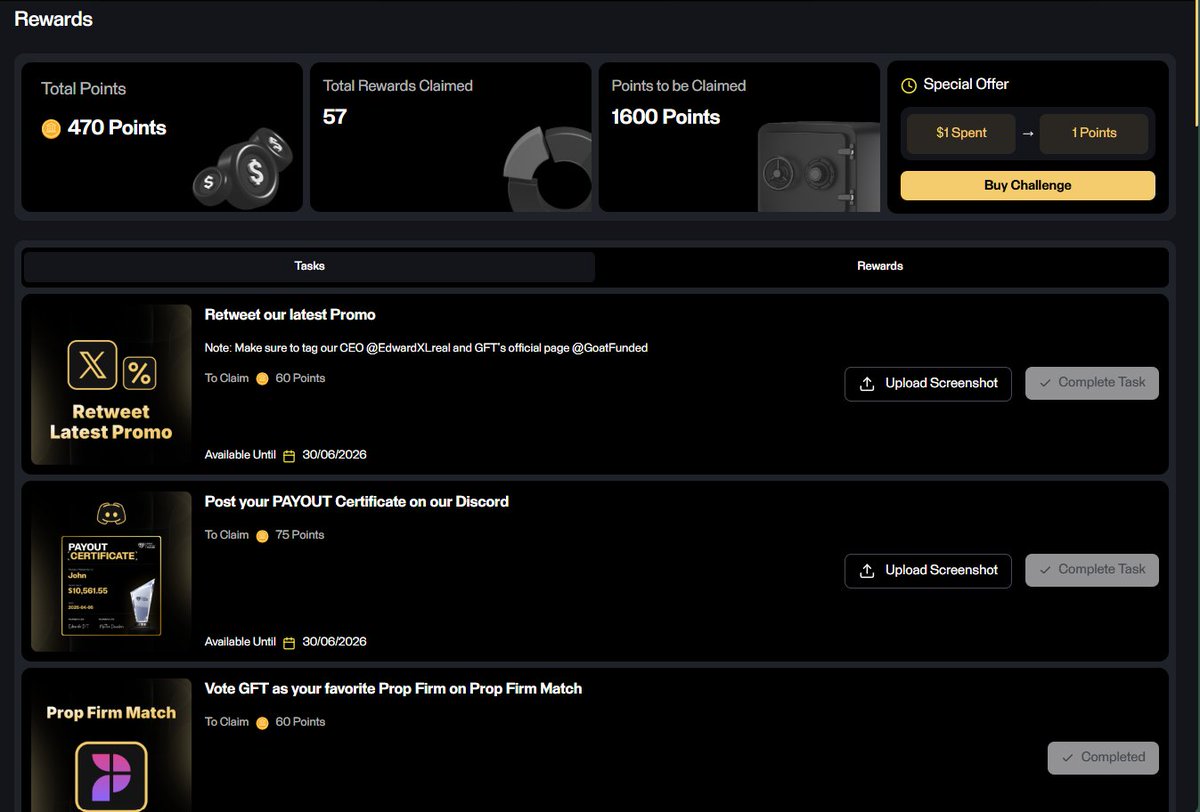Open the Payout Certificate thumbnail
The width and height of the screenshot is (1200, 812).
pyautogui.click(x=111, y=572)
